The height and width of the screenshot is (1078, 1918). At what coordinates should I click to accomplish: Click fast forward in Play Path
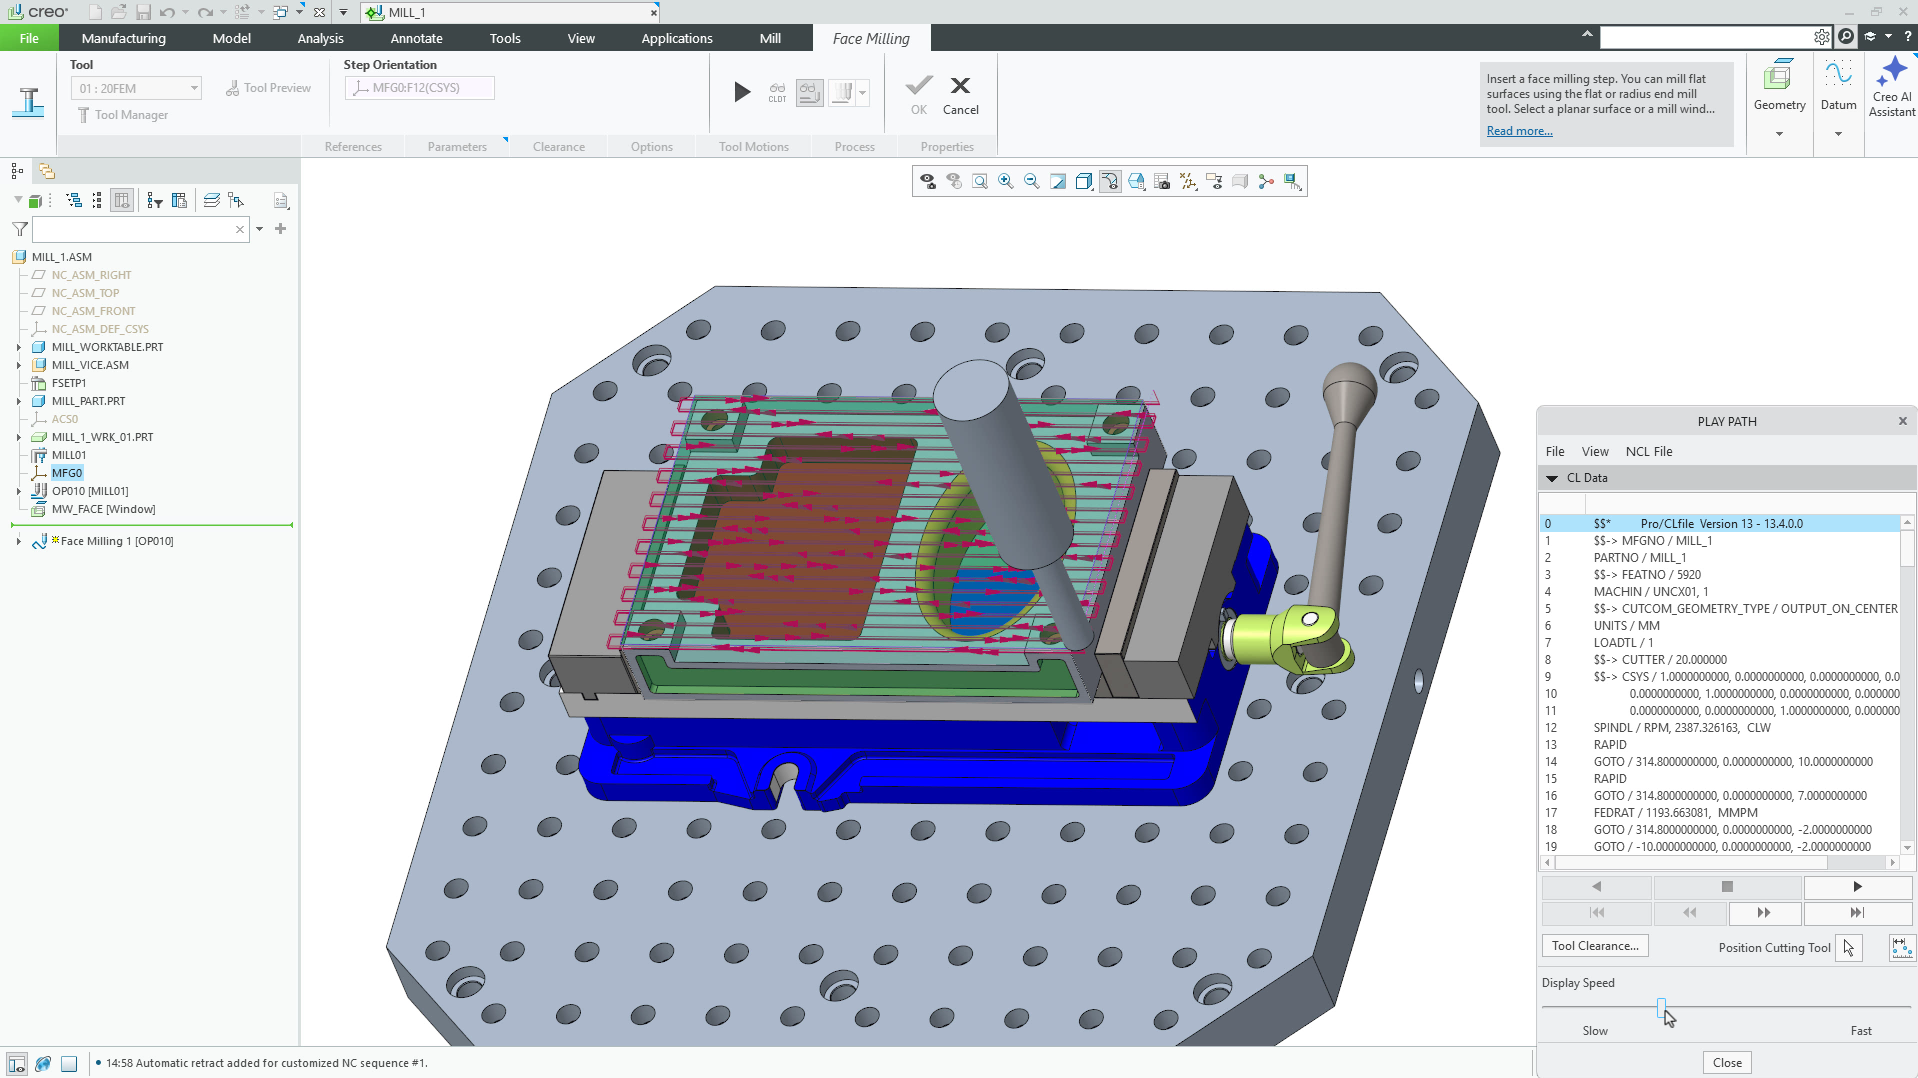pyautogui.click(x=1764, y=913)
